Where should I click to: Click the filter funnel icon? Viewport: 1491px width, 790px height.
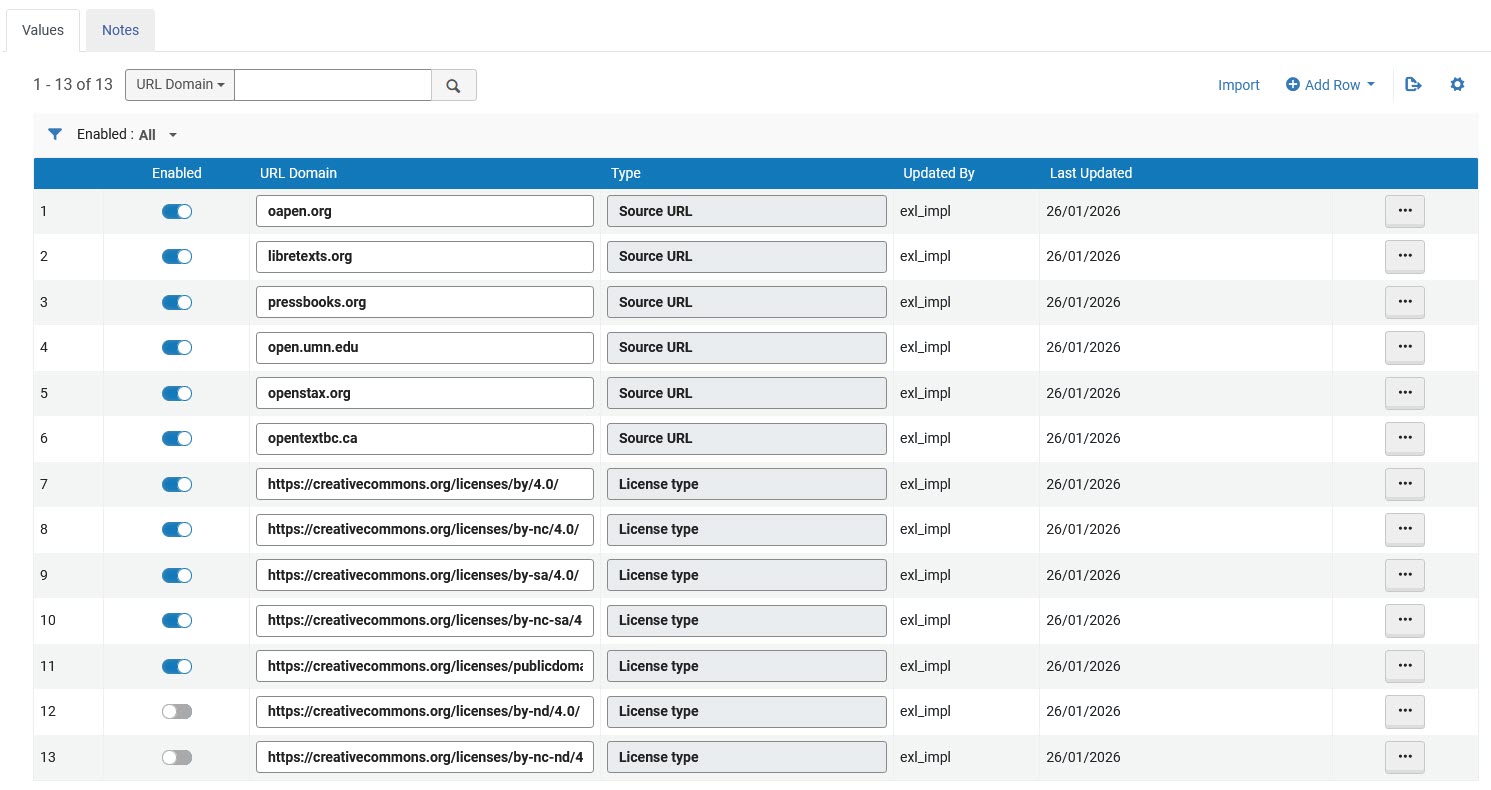[x=55, y=134]
